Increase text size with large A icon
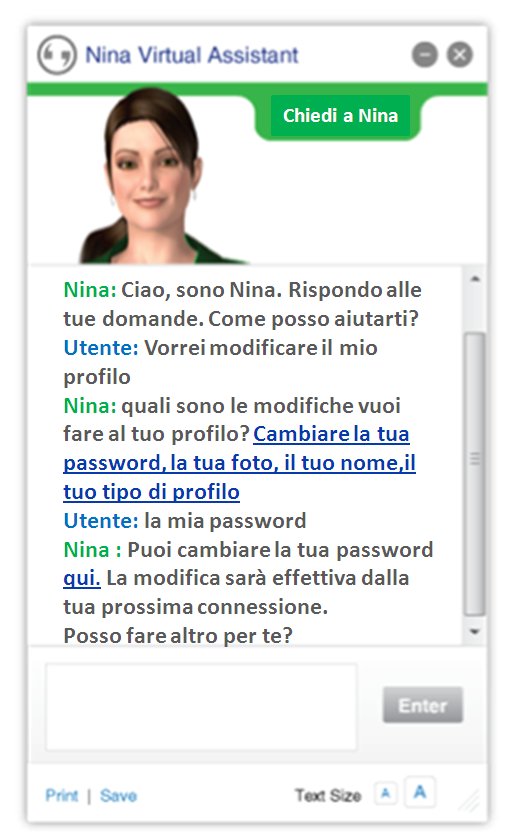506x837 pixels. click(x=420, y=792)
